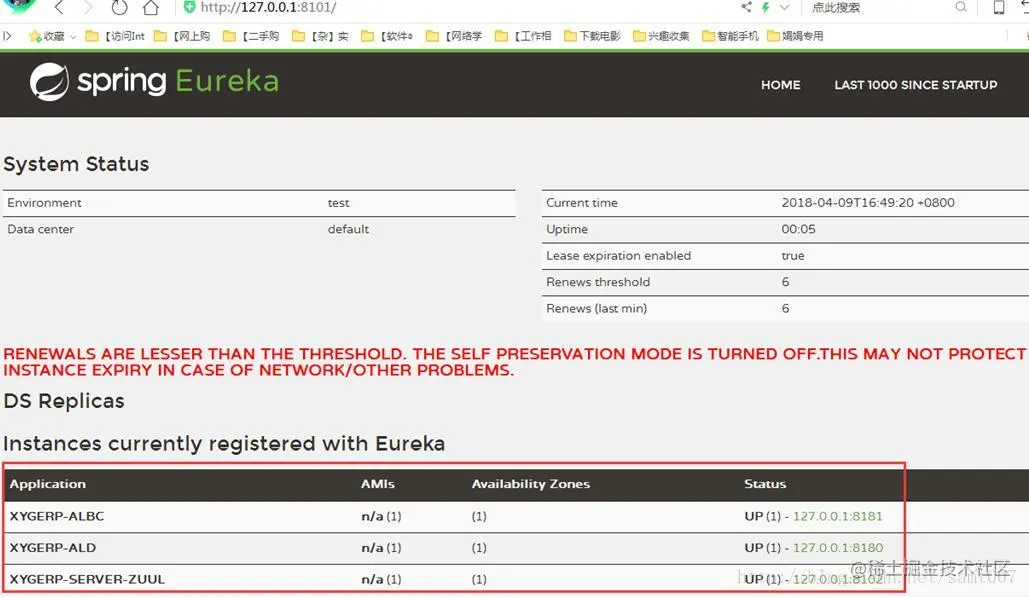Open the 【工作相 bookmark folder
This screenshot has width=1029, height=597.
pyautogui.click(x=523, y=36)
